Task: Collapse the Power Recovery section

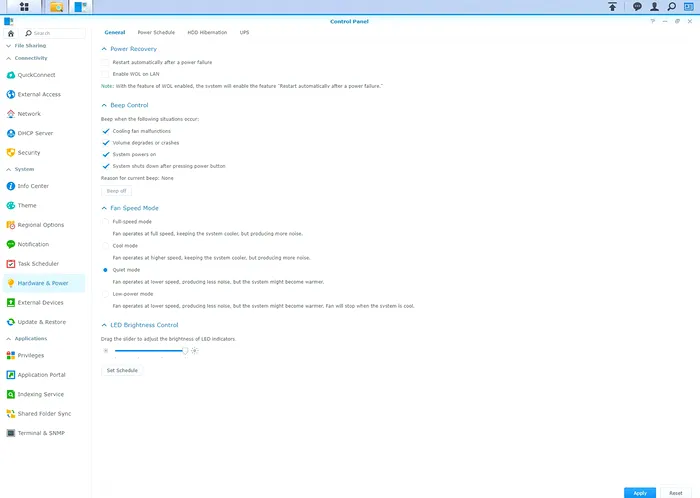Action: pos(104,49)
